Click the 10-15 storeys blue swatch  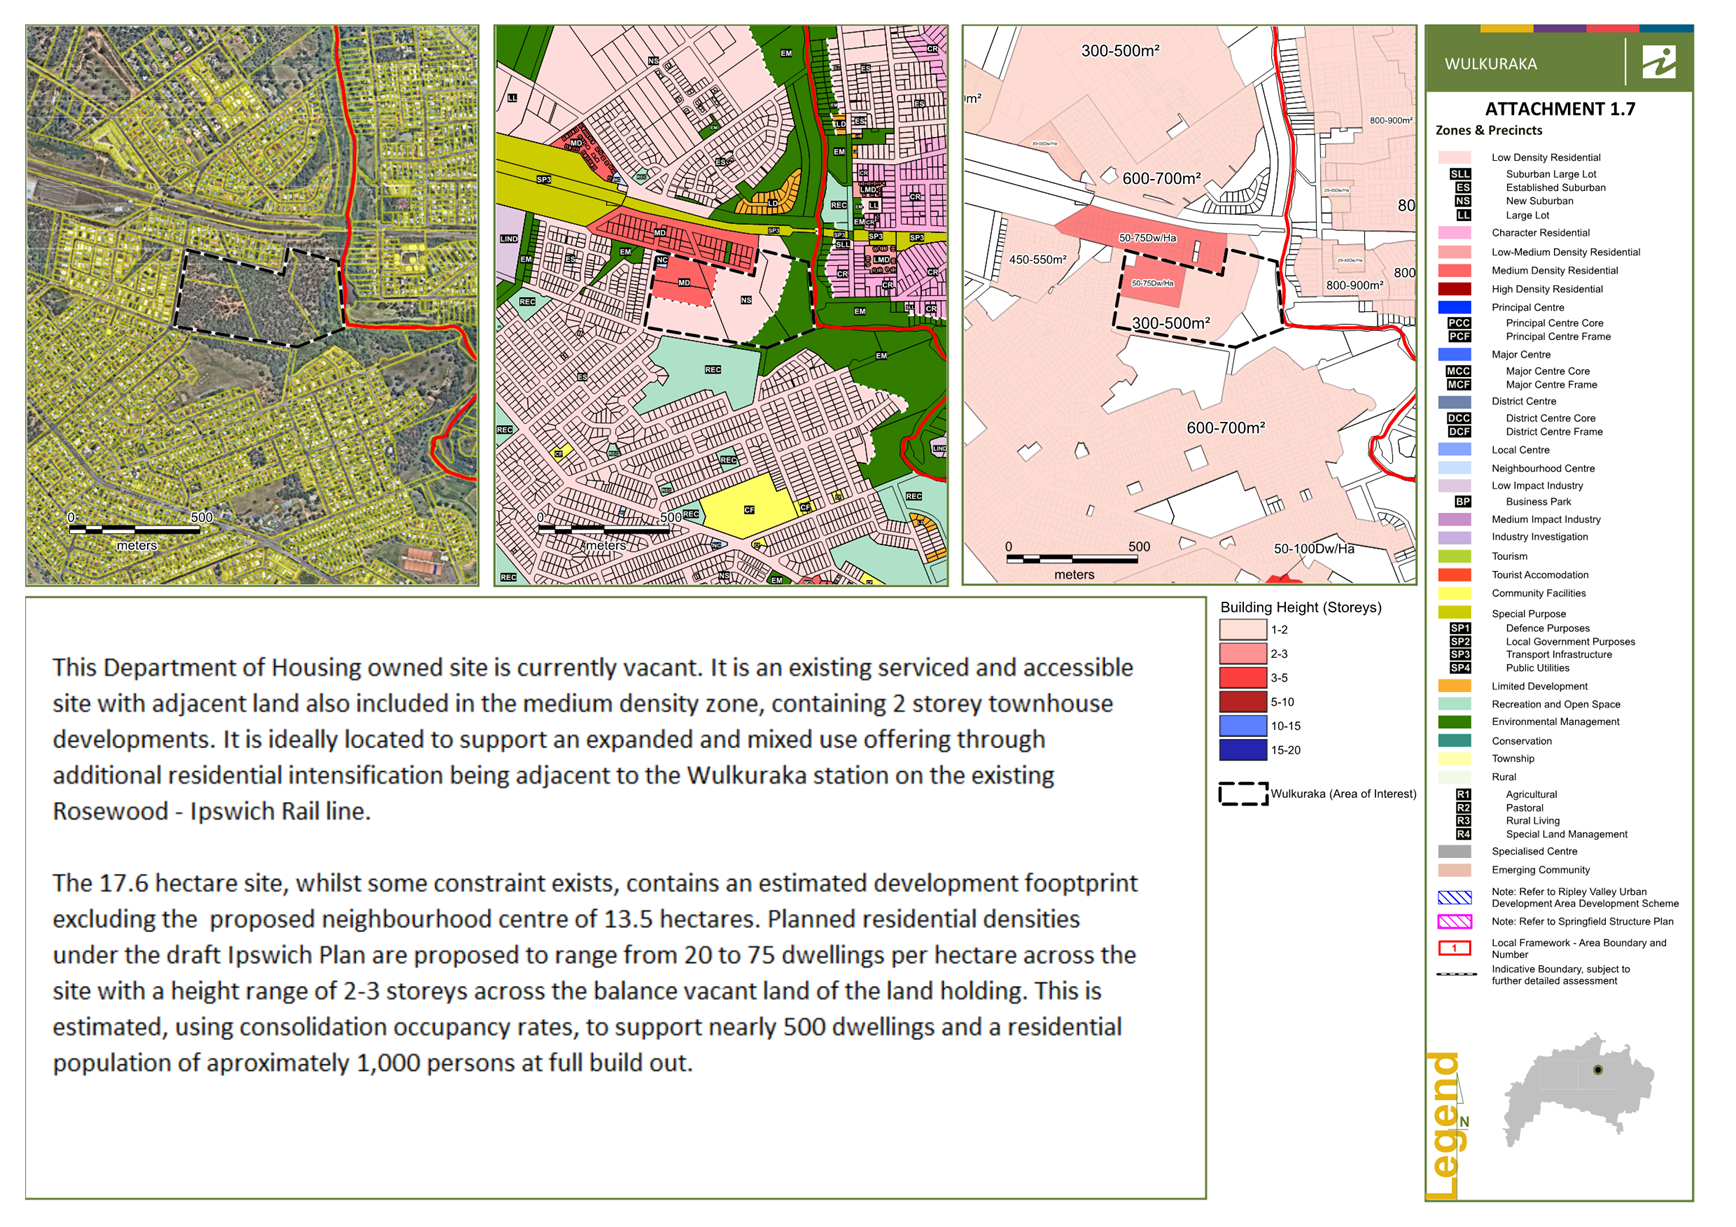coord(1243,726)
